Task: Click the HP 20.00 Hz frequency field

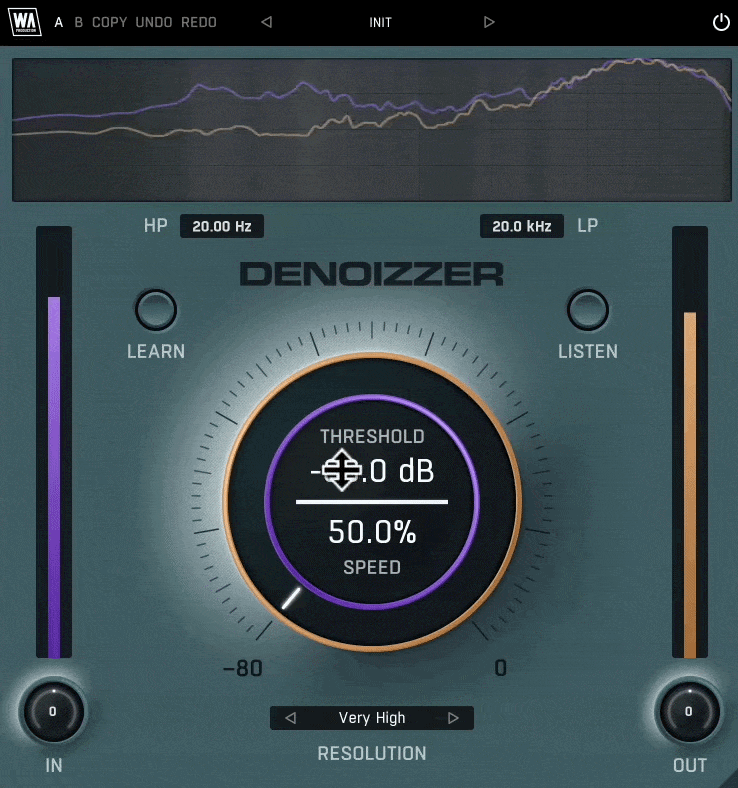Action: click(222, 226)
